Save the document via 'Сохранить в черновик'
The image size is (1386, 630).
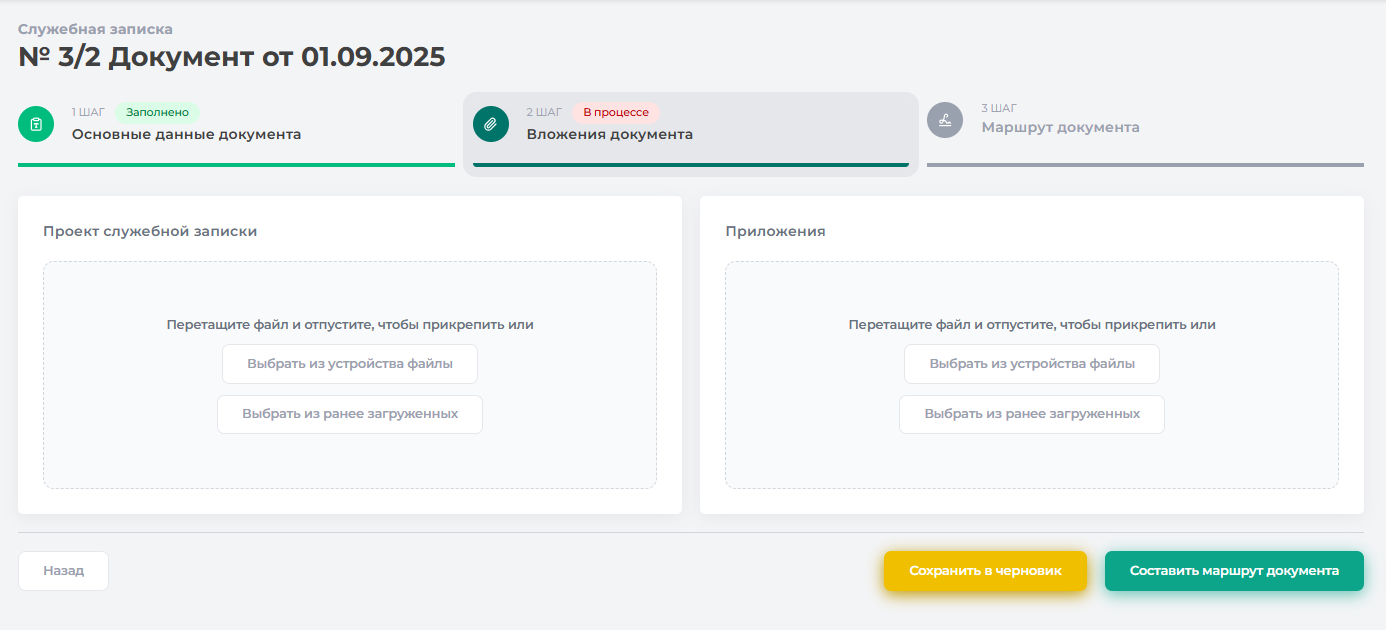(x=985, y=571)
